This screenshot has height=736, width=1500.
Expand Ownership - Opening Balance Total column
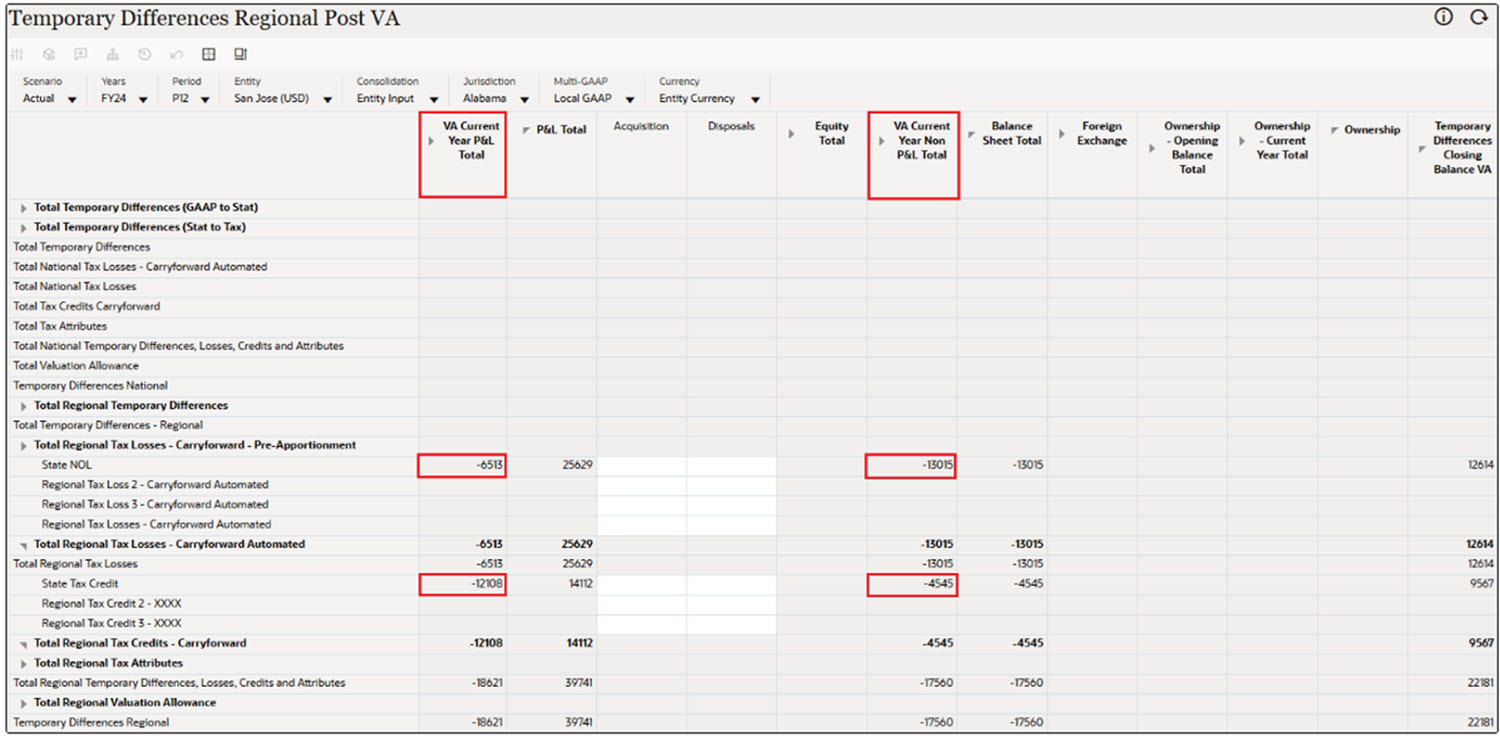pyautogui.click(x=1152, y=148)
